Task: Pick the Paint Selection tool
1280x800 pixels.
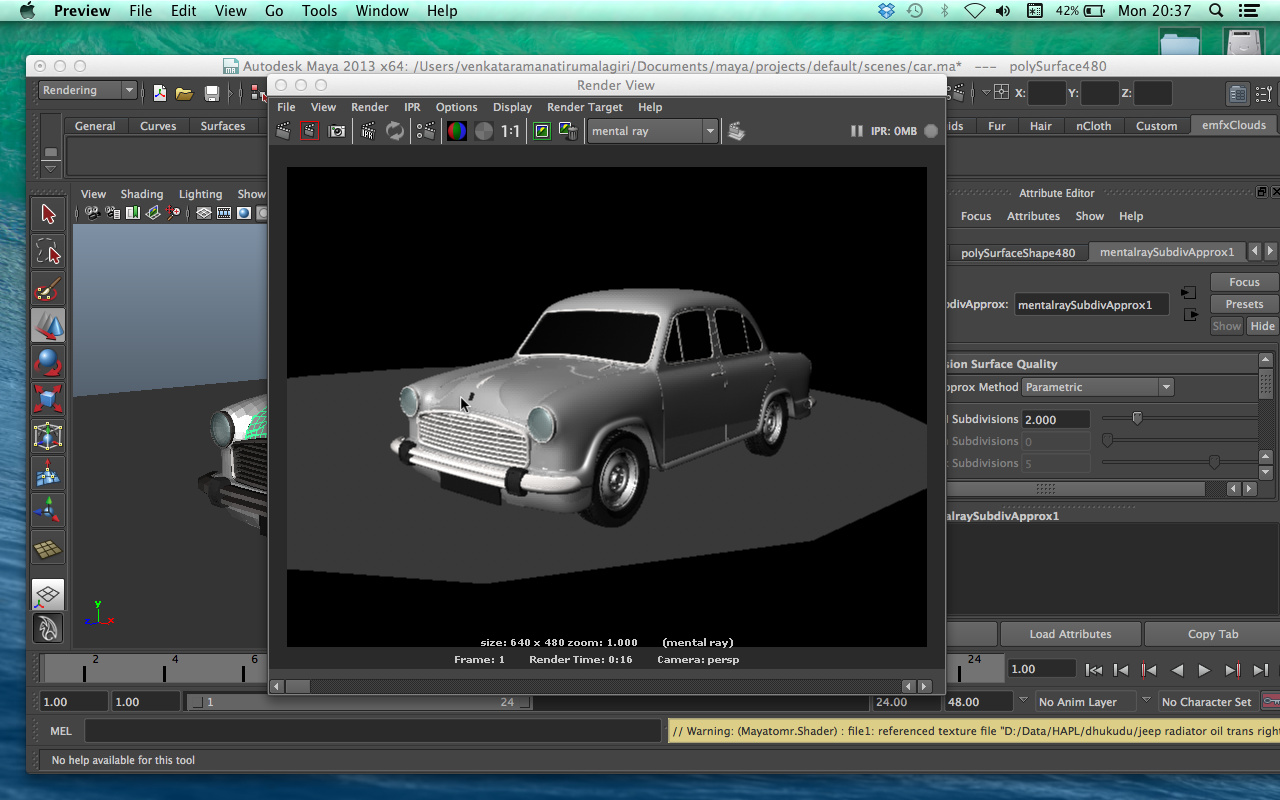Action: [x=47, y=289]
